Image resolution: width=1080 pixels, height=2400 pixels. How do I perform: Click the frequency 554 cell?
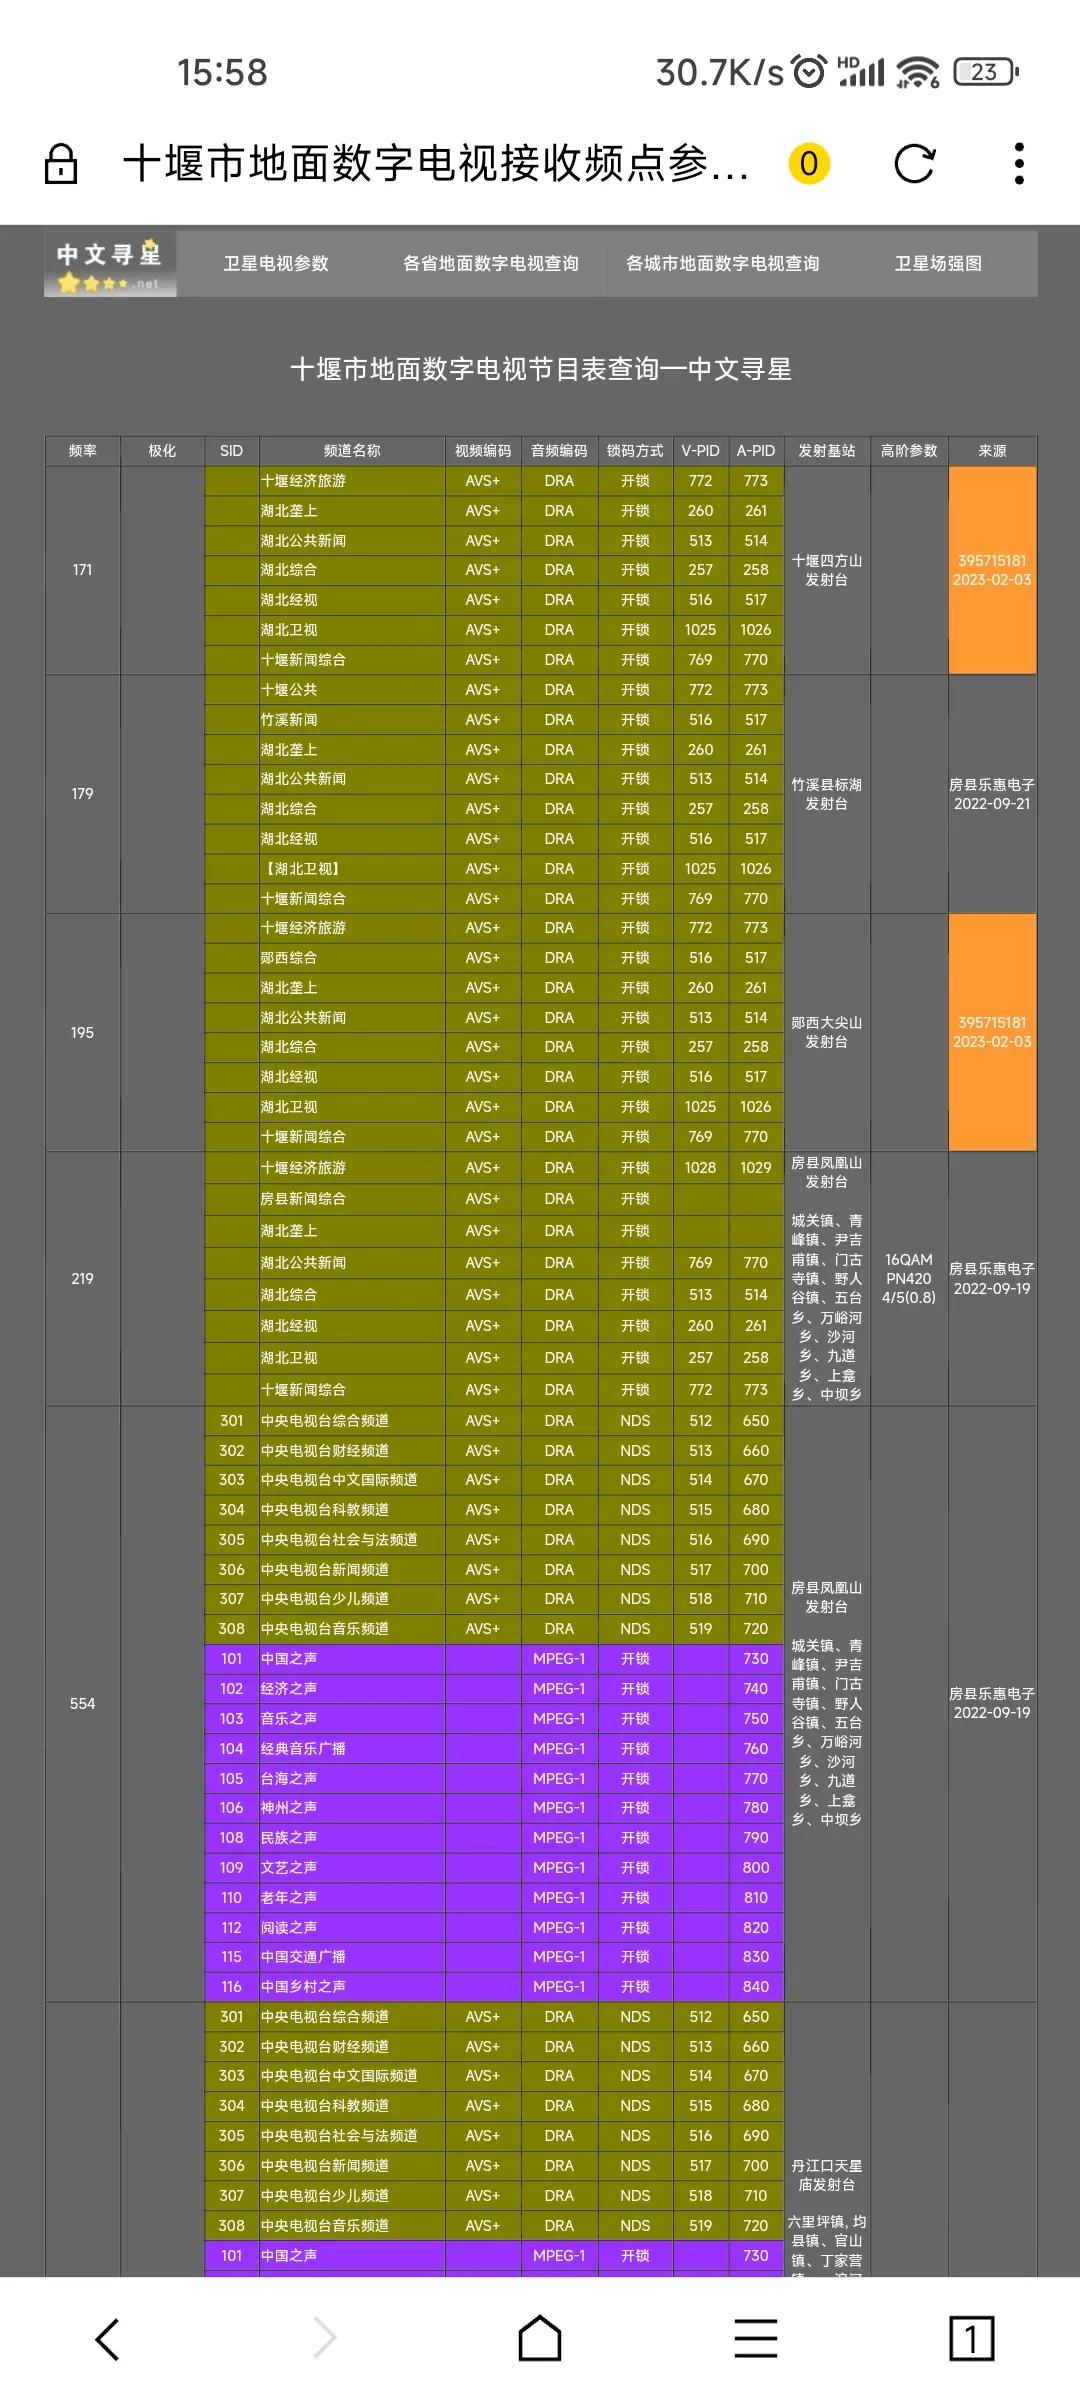pyautogui.click(x=83, y=1703)
